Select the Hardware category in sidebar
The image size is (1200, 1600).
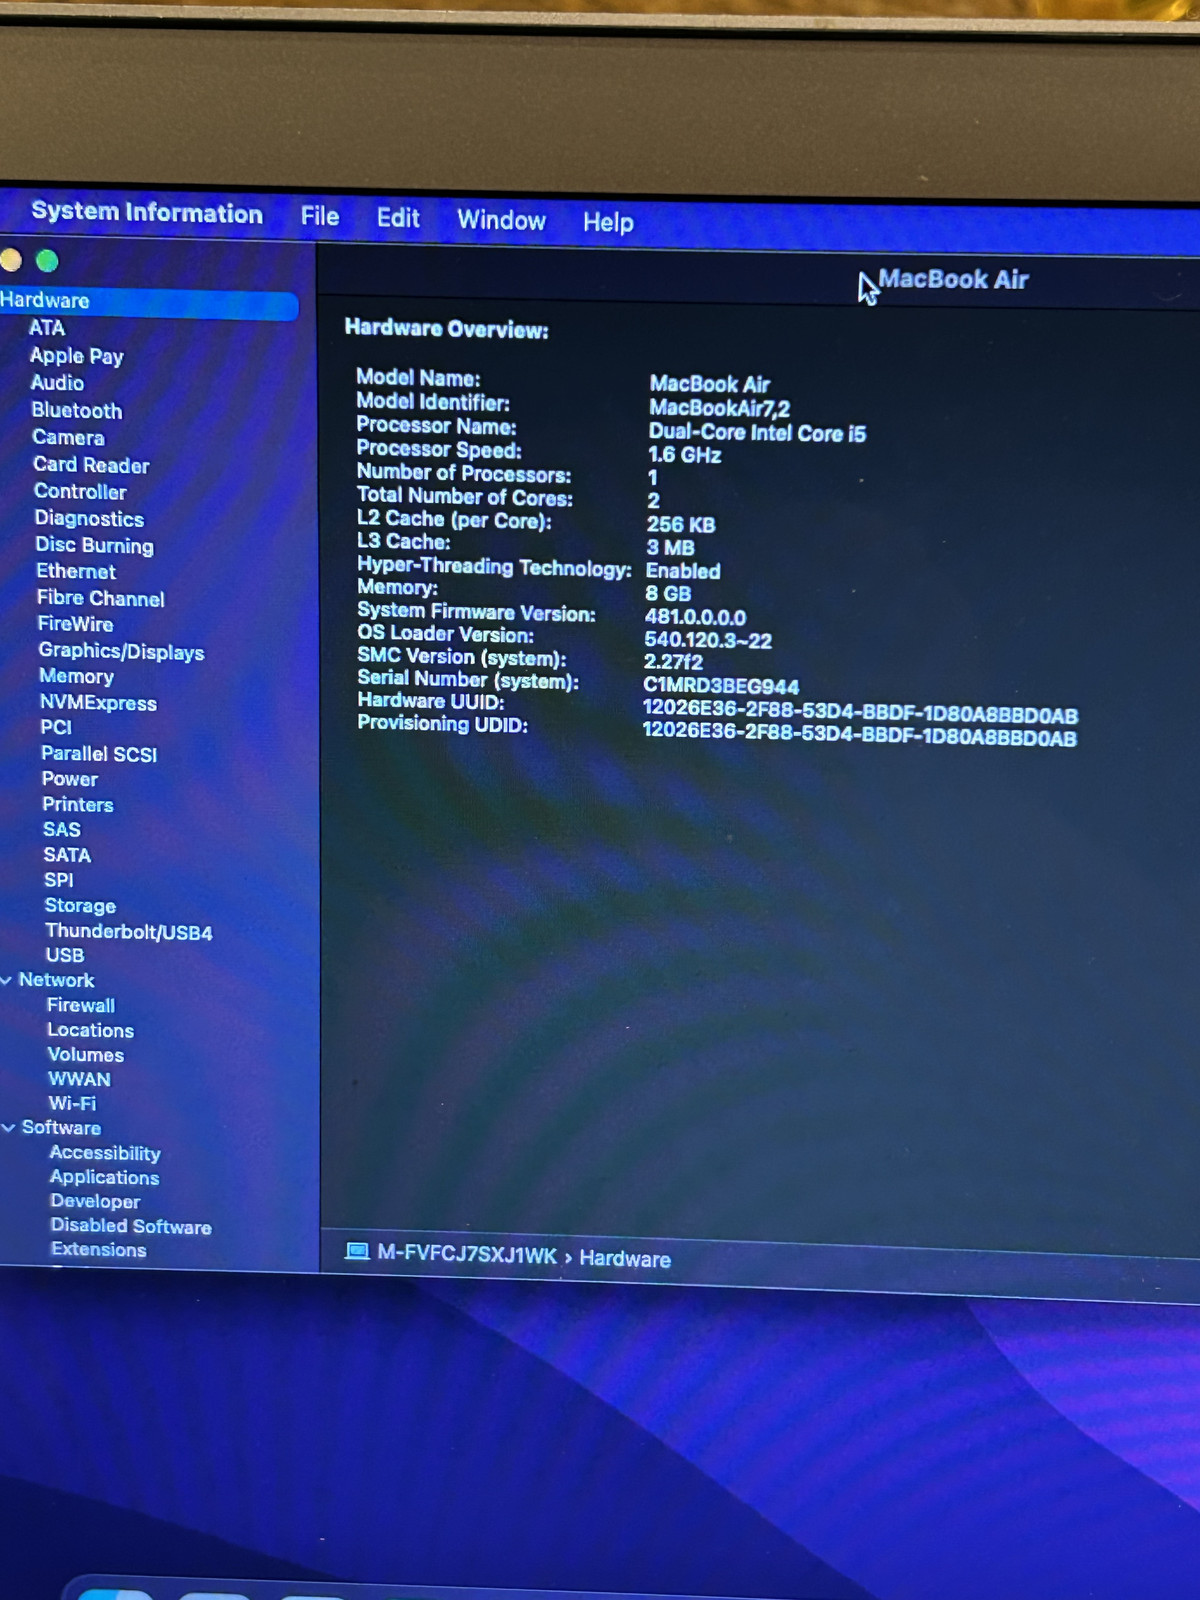point(149,301)
